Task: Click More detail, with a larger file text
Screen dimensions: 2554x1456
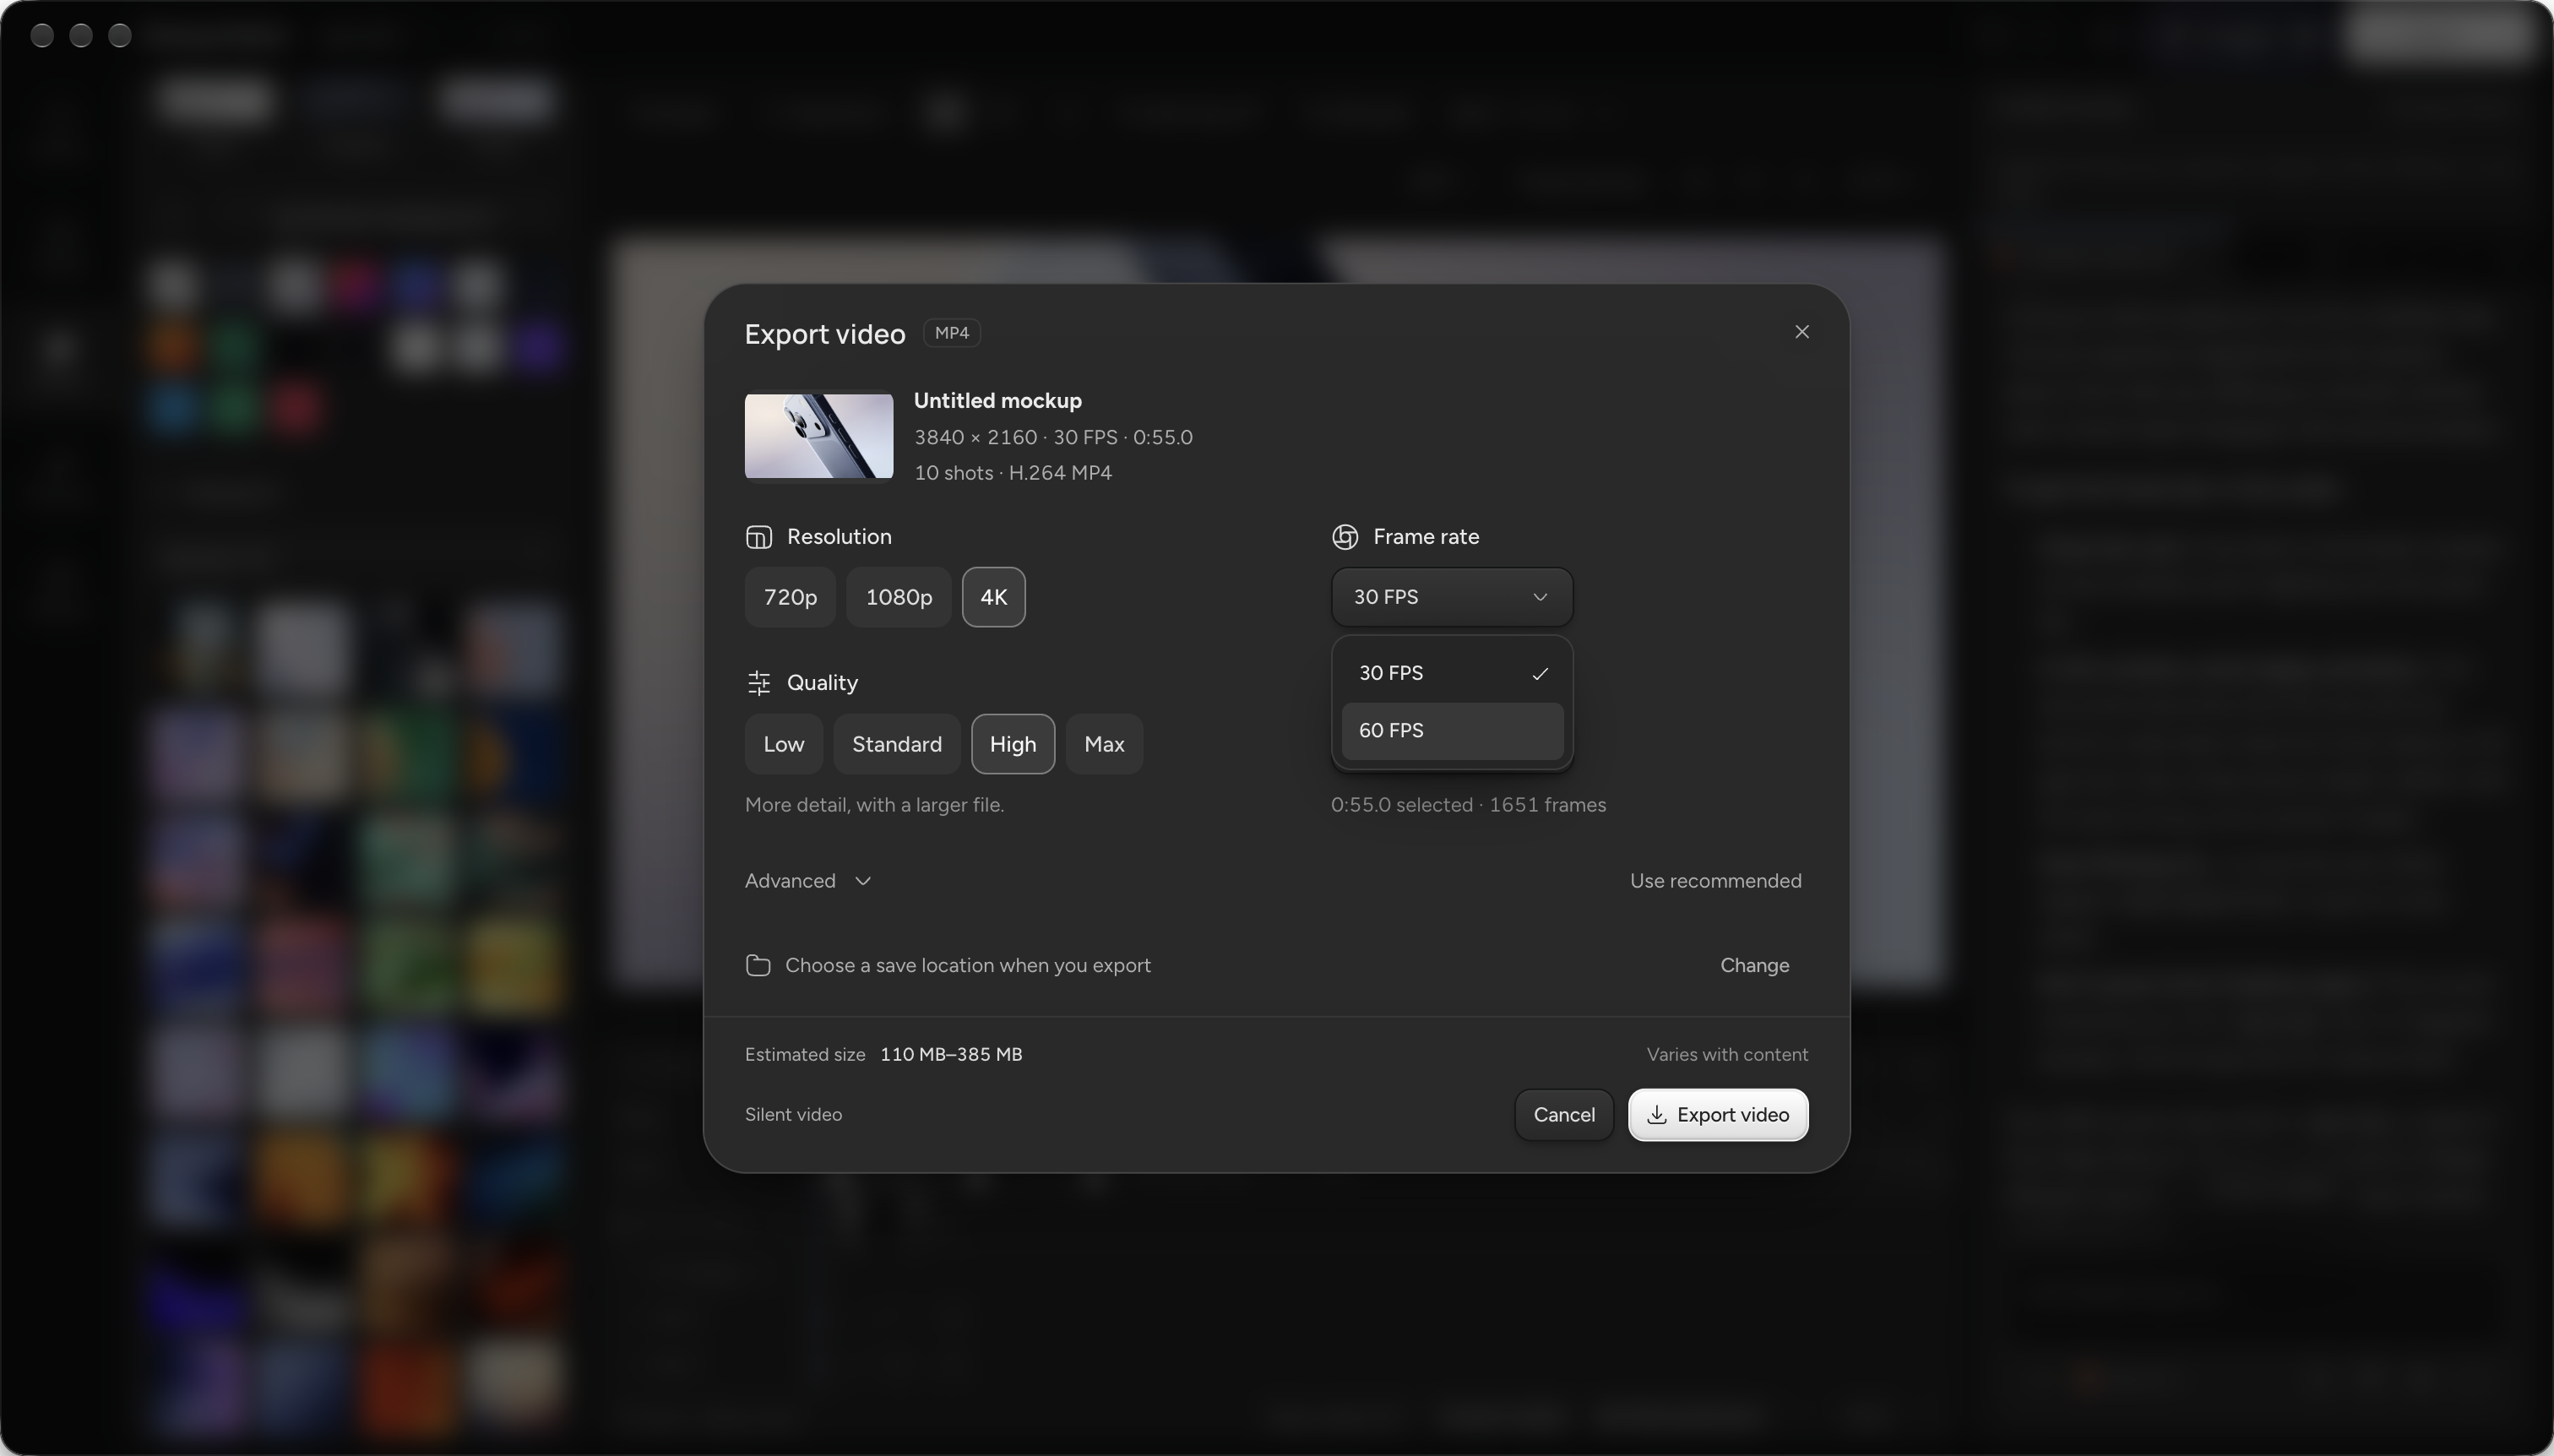Action: pos(874,805)
